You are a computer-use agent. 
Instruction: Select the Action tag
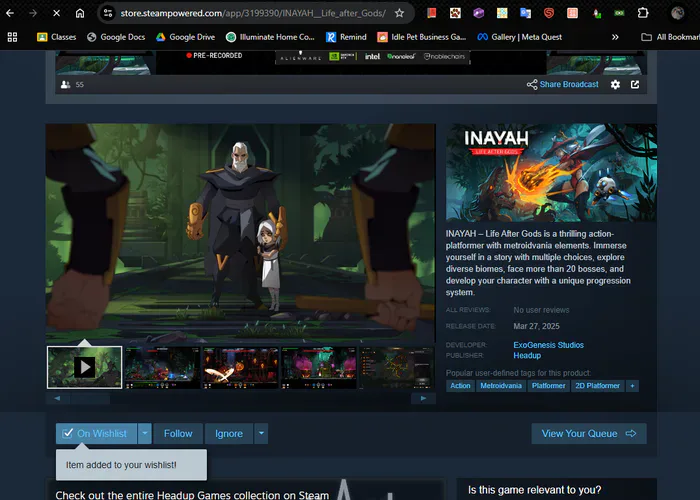pyautogui.click(x=460, y=386)
